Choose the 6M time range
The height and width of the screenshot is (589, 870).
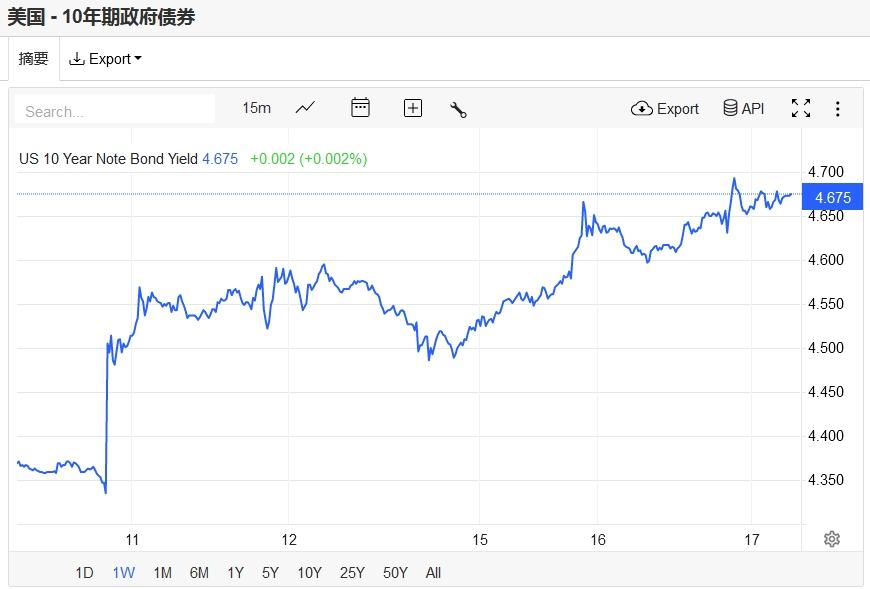point(199,573)
